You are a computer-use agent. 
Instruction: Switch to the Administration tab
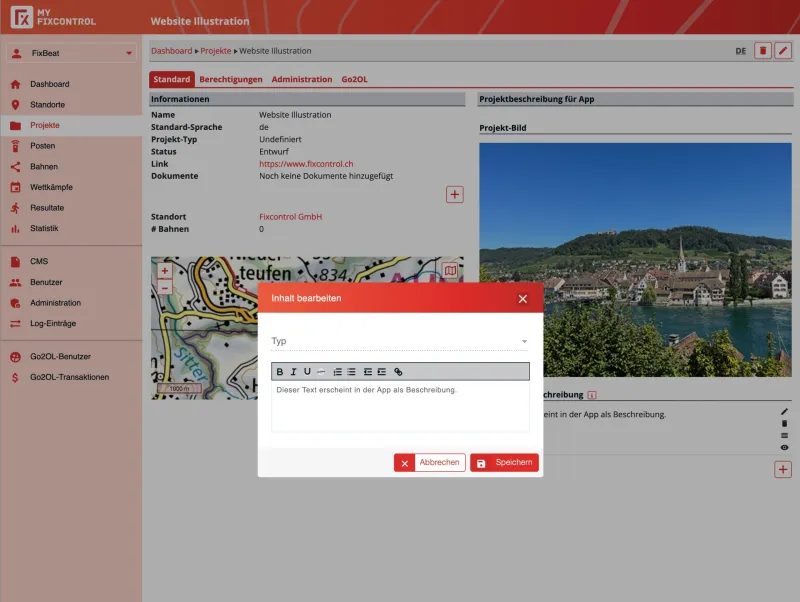point(302,80)
